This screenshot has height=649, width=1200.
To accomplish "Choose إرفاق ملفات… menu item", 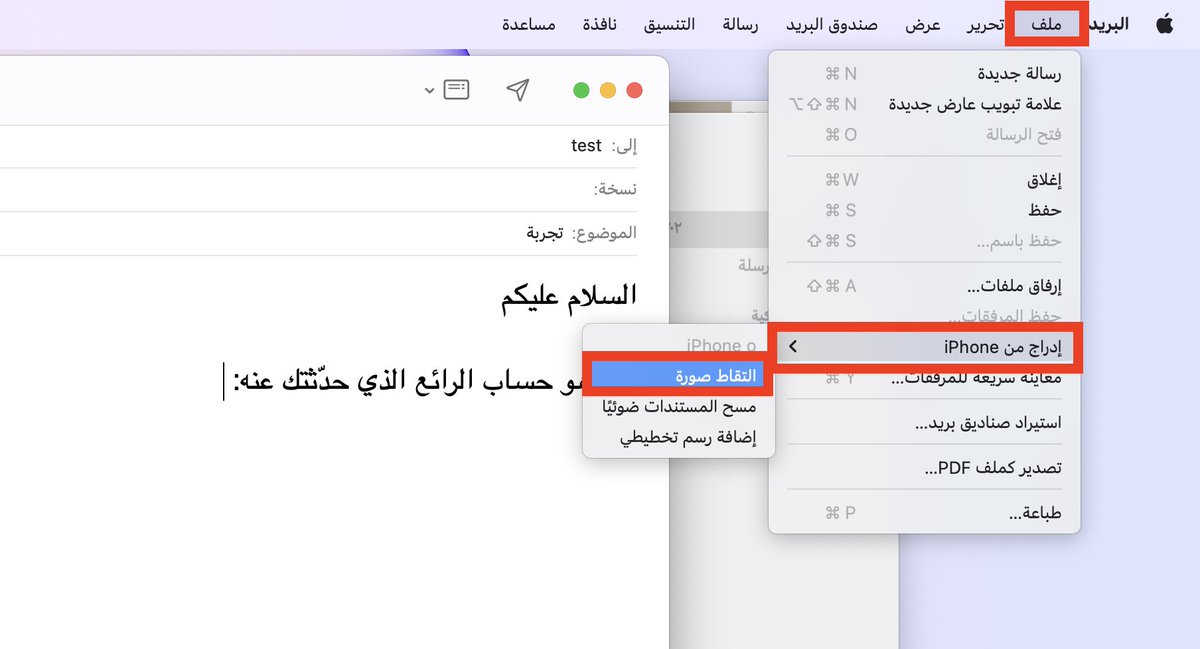I will click(x=924, y=287).
